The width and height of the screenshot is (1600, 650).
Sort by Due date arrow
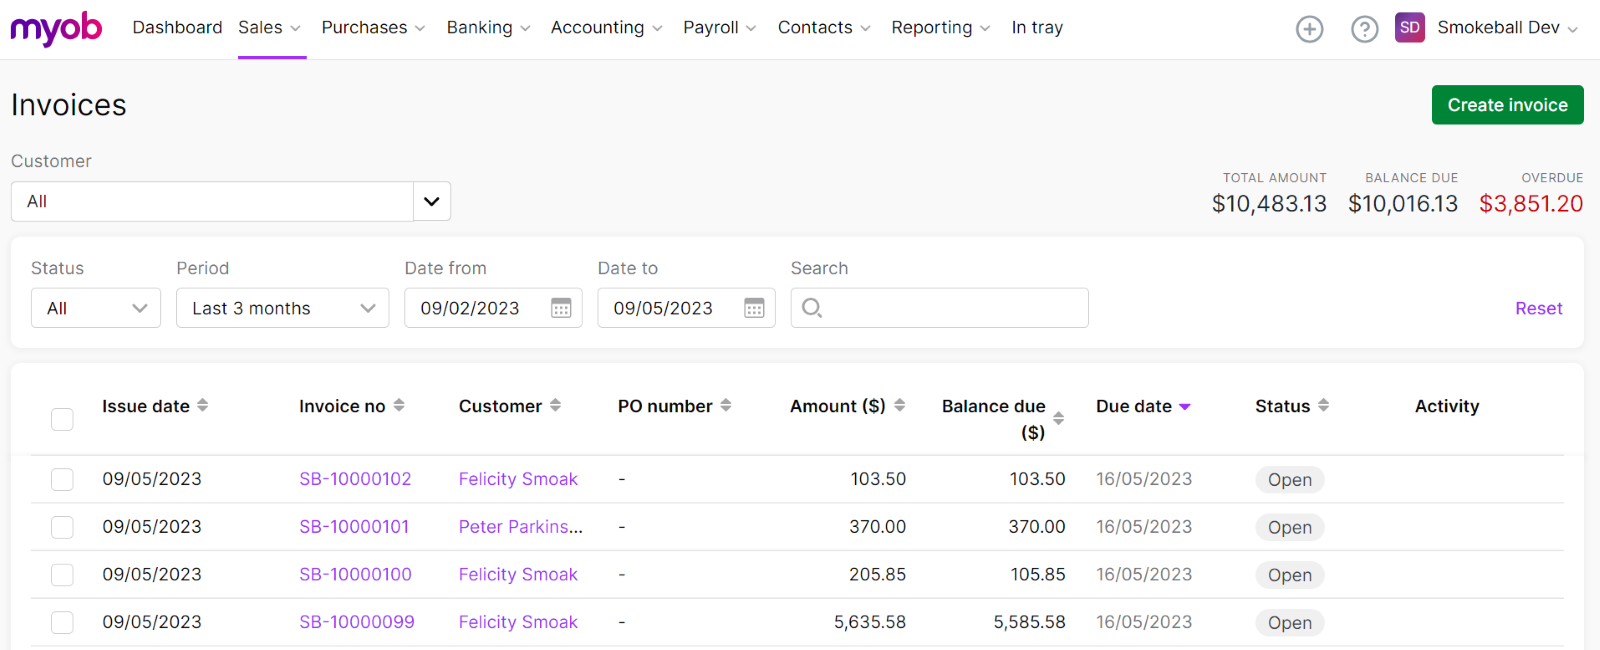pos(1185,407)
